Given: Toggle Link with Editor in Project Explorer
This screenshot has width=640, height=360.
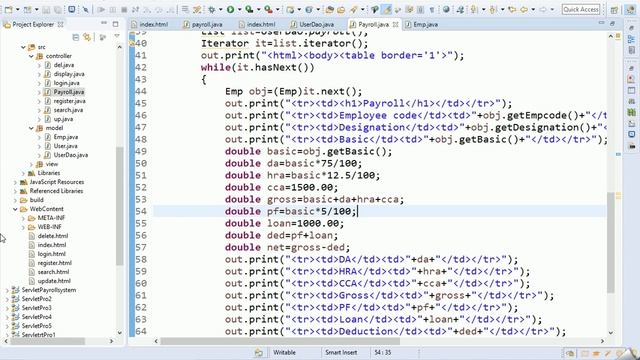Looking at the screenshot, I should (x=87, y=37).
